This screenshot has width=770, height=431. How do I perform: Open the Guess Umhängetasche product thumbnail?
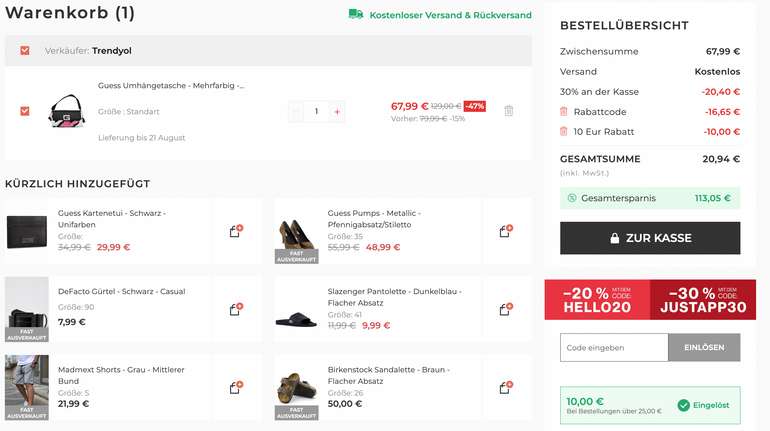pos(67,111)
